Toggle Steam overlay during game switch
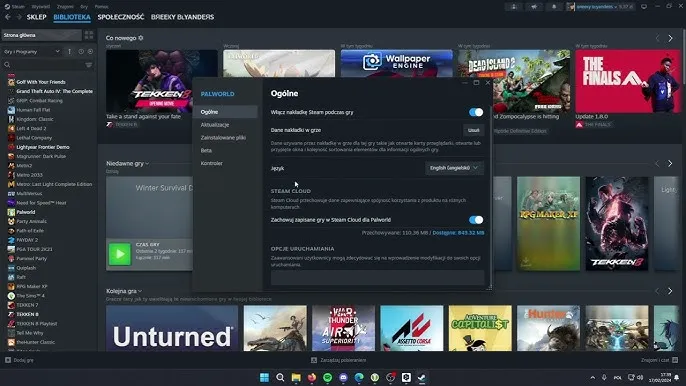686x386 pixels. (x=476, y=112)
